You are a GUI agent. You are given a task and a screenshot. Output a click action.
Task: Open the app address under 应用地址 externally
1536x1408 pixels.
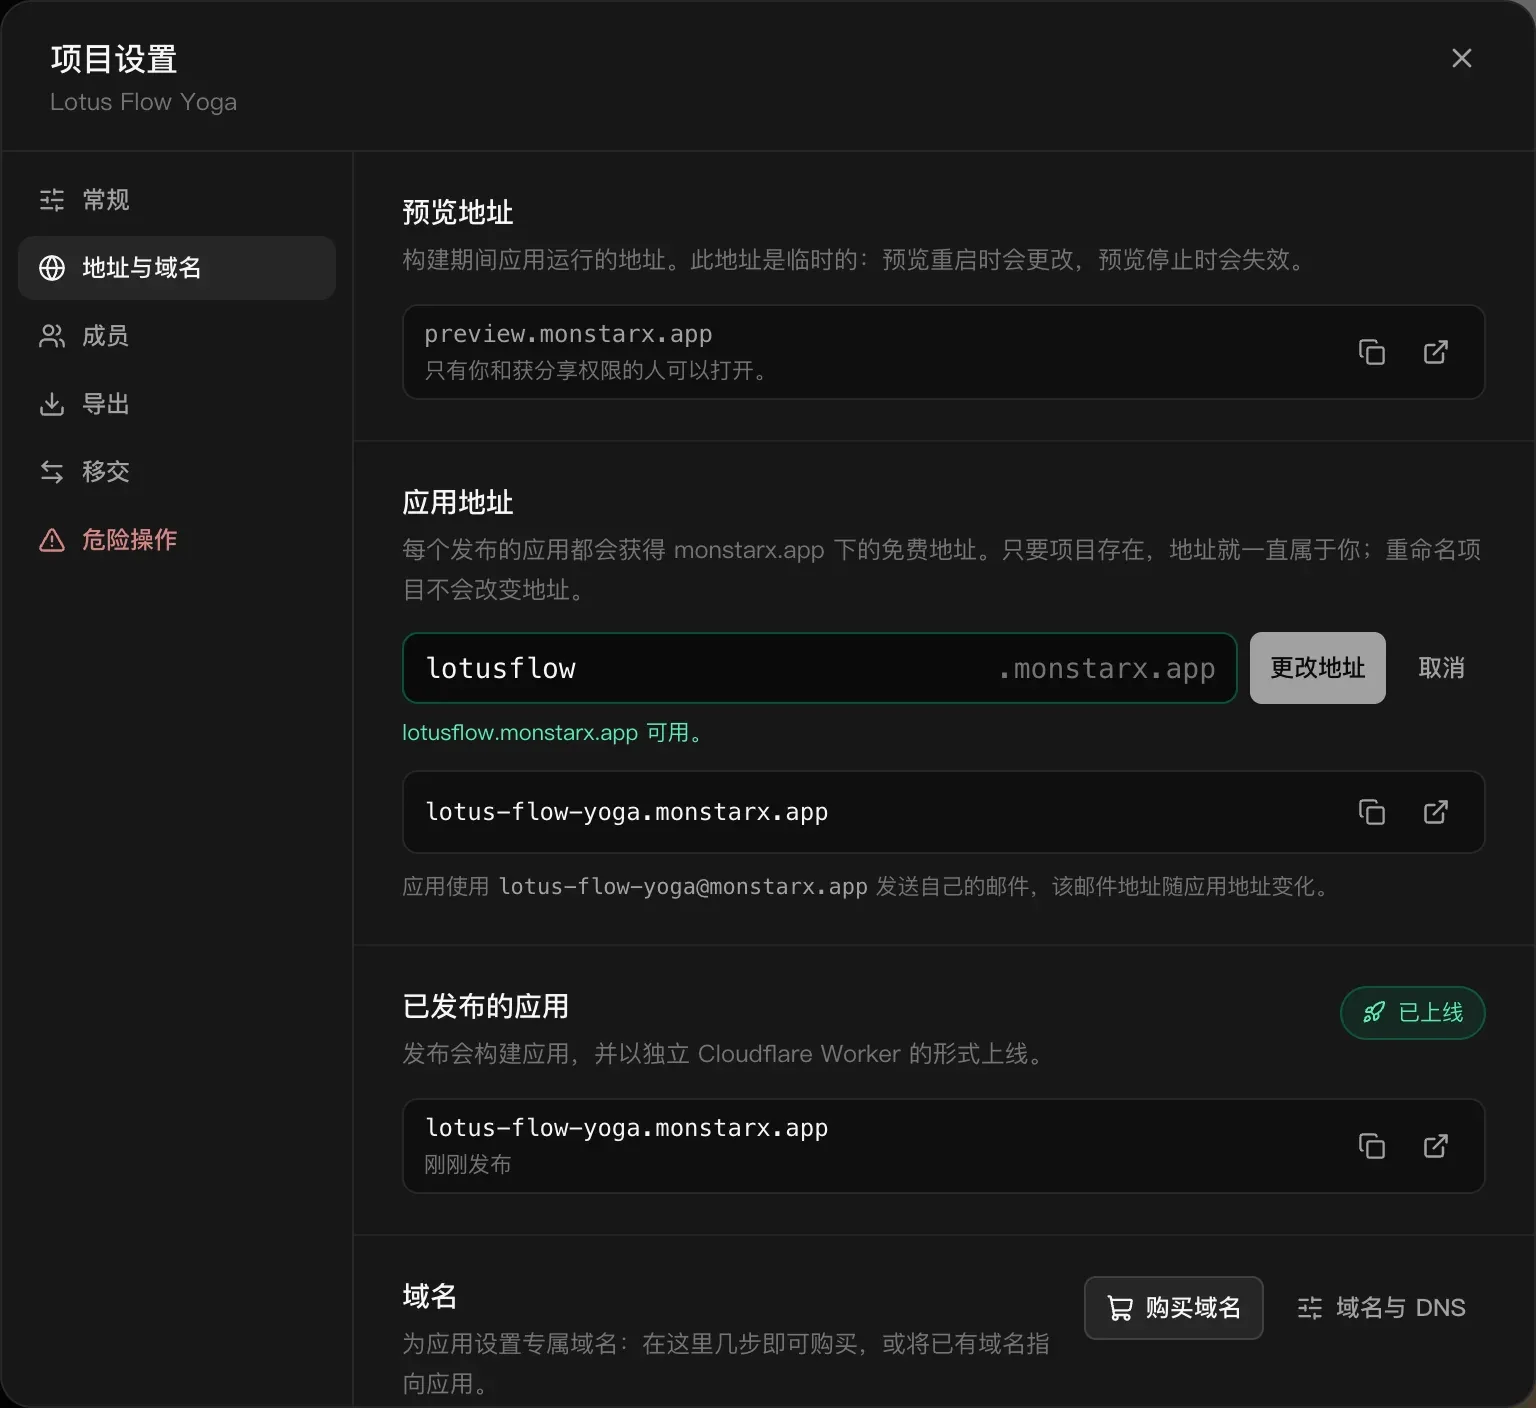click(1436, 812)
